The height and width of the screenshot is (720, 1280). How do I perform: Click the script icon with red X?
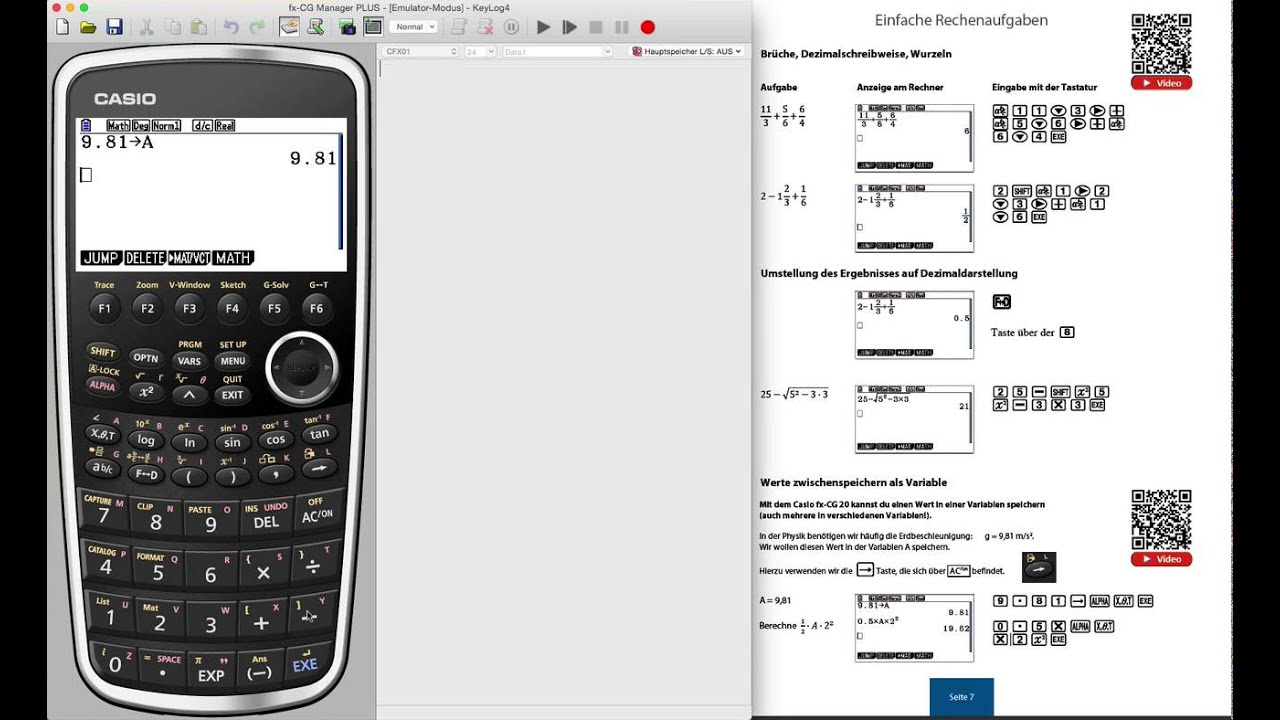(486, 27)
